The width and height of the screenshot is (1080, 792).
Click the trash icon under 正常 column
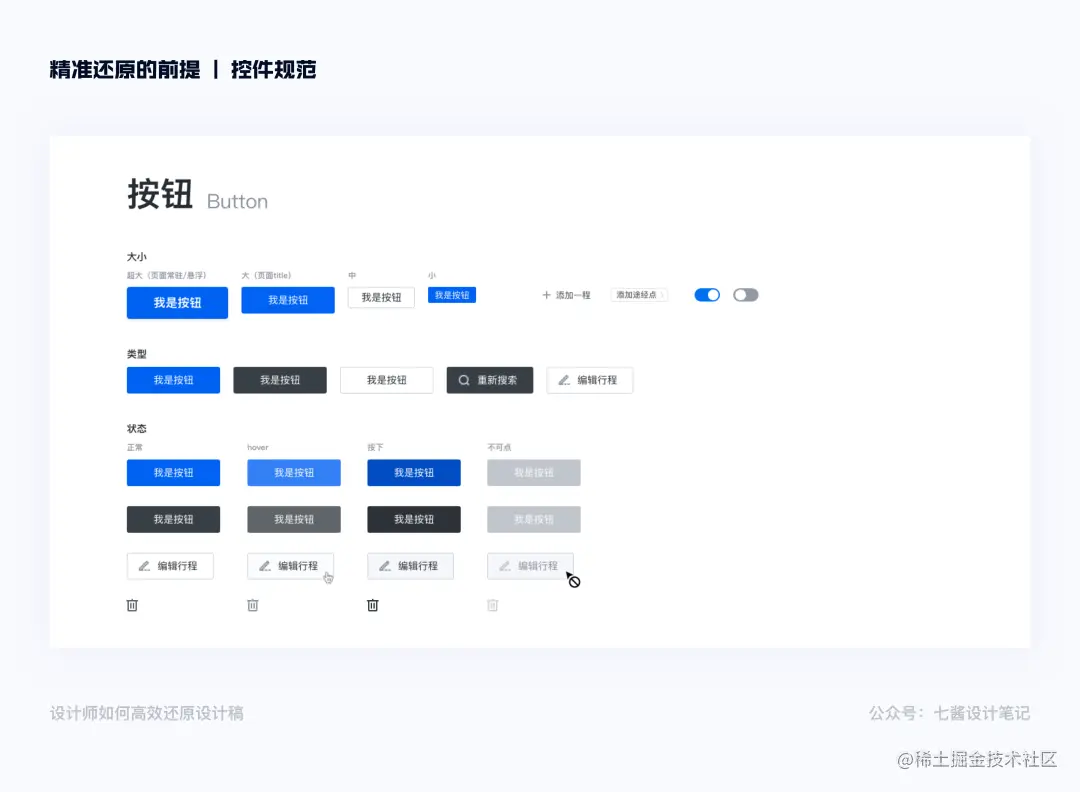[x=132, y=605]
